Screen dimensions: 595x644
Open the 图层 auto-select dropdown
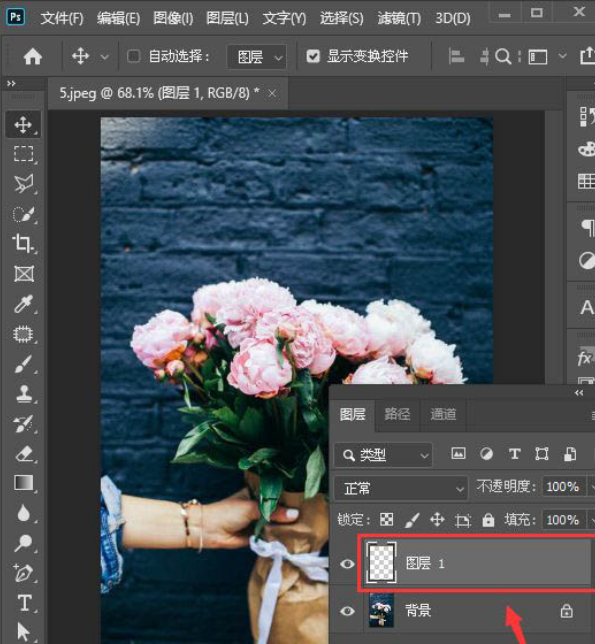point(257,57)
